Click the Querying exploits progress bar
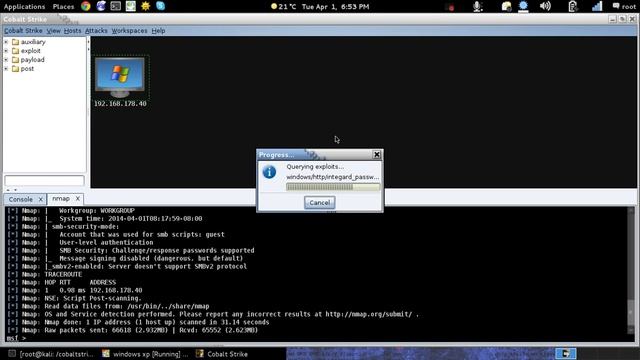640x360 pixels. [x=333, y=187]
